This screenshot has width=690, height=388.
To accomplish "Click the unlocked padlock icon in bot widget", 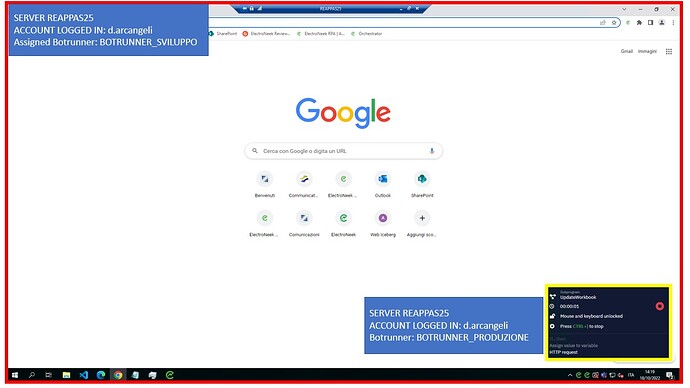I will pos(553,316).
